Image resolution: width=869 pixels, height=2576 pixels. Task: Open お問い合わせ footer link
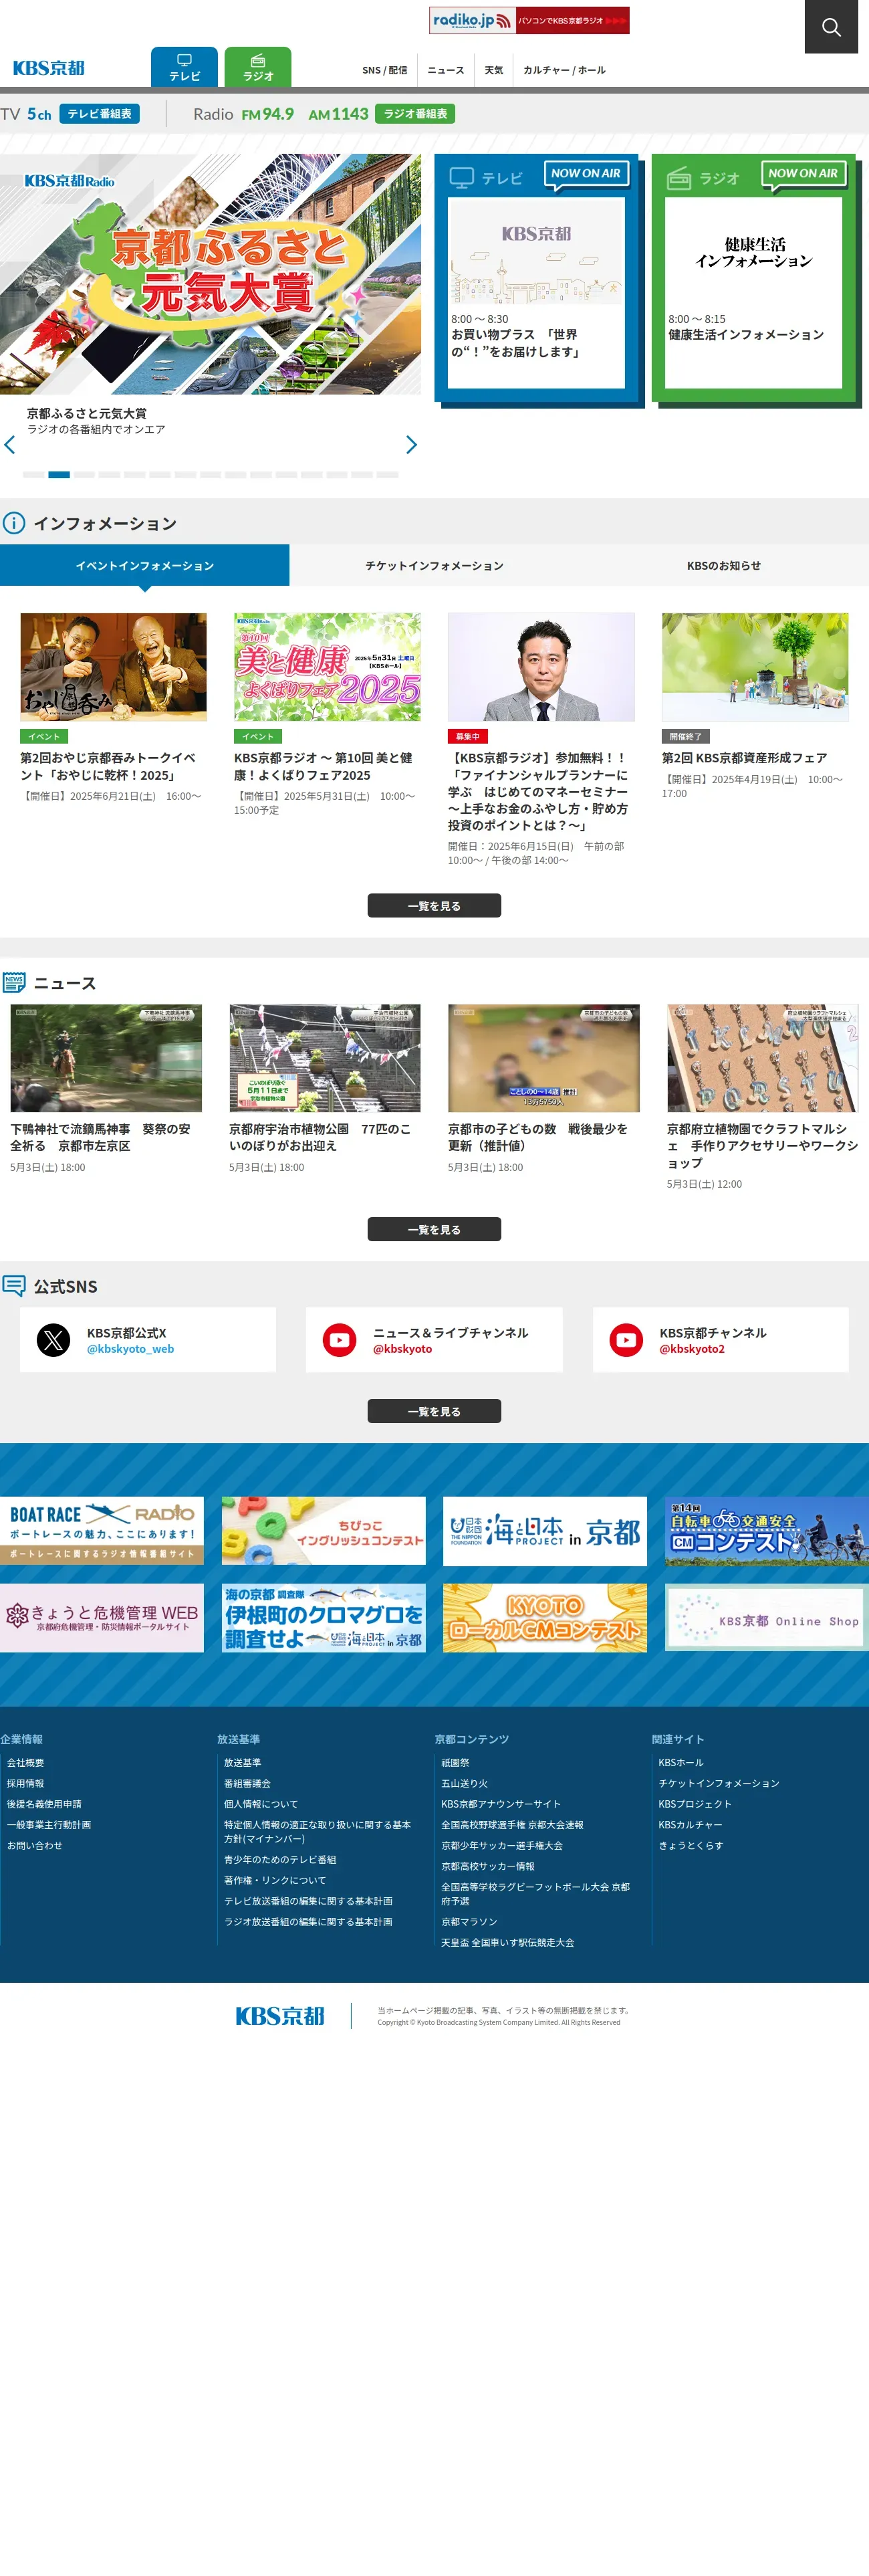click(x=35, y=1845)
